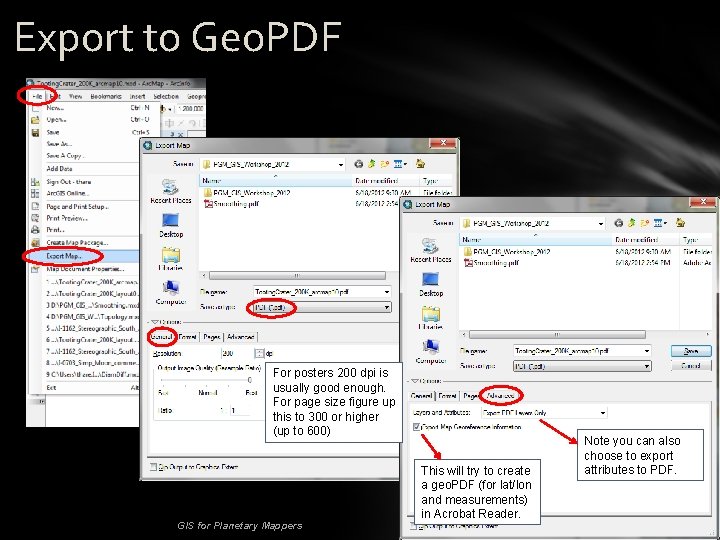Toggle Clip Output to Graphics Extent in behind dialog
Image resolution: width=720 pixels, height=540 pixels.
(x=153, y=467)
